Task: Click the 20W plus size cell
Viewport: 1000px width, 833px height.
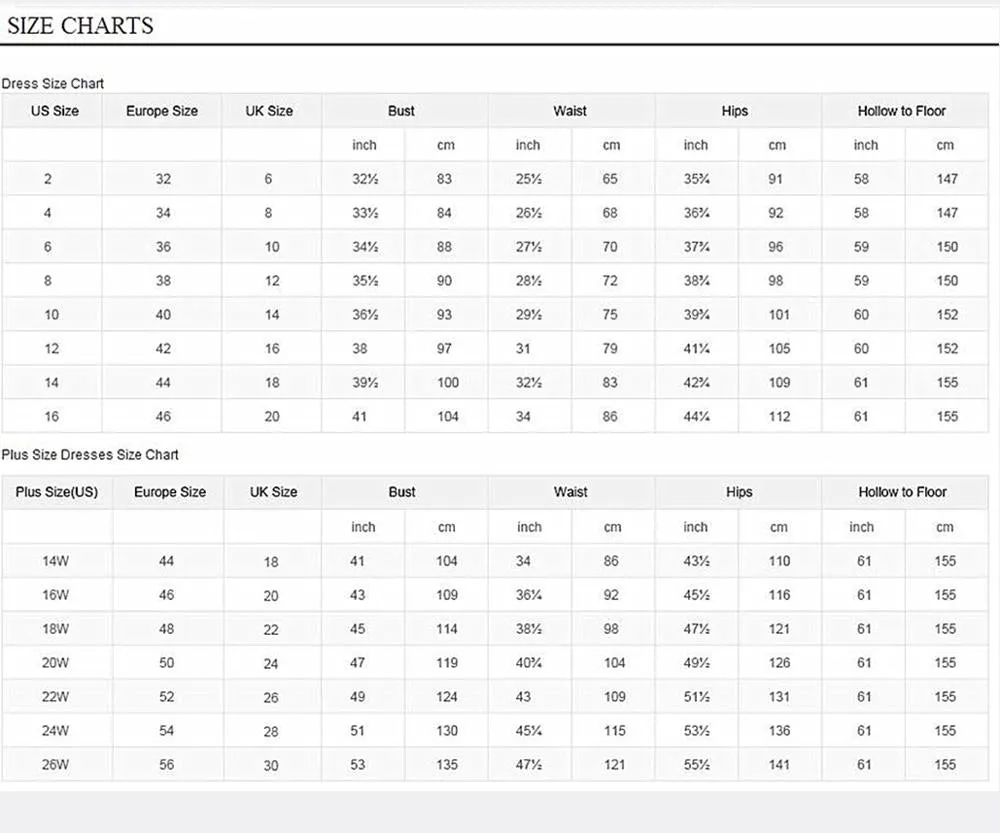Action: [55, 663]
